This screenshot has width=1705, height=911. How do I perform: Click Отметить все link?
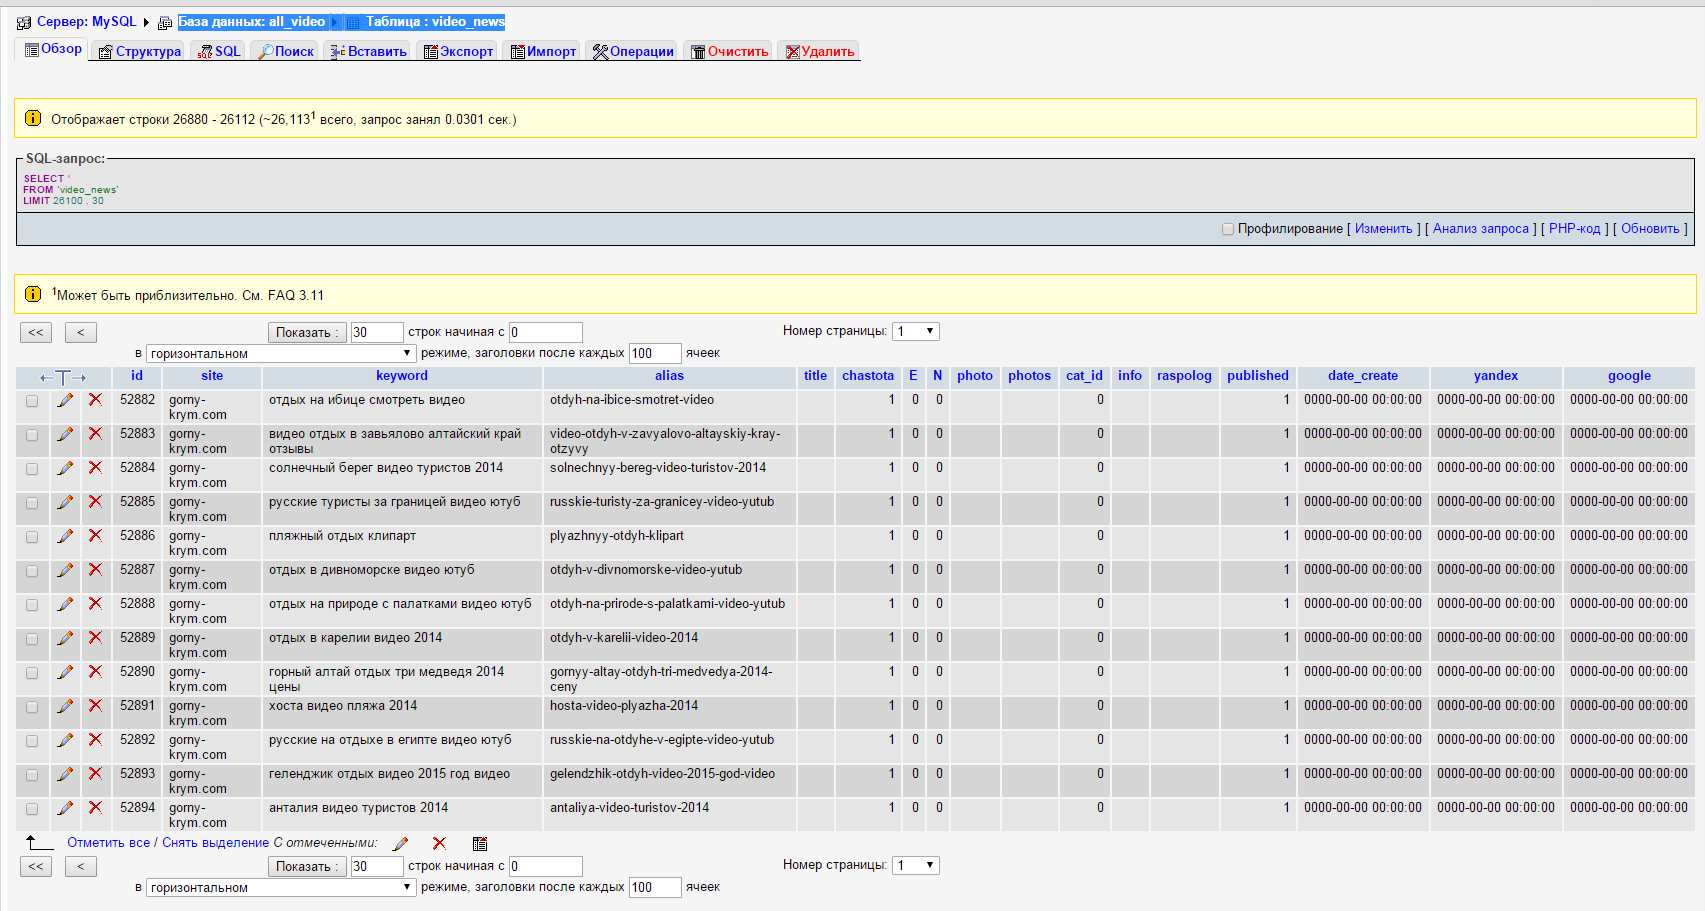click(108, 843)
